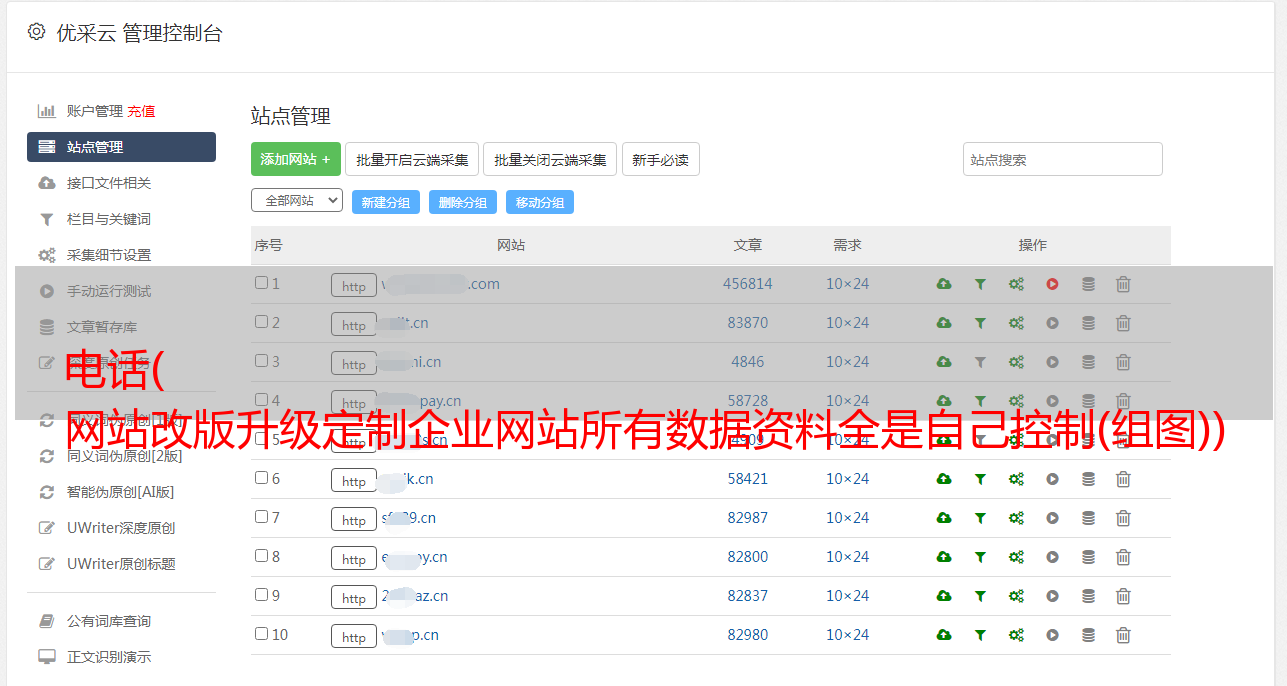Delete site row 2 with its trash icon
Viewport: 1287px width, 686px height.
point(1123,323)
